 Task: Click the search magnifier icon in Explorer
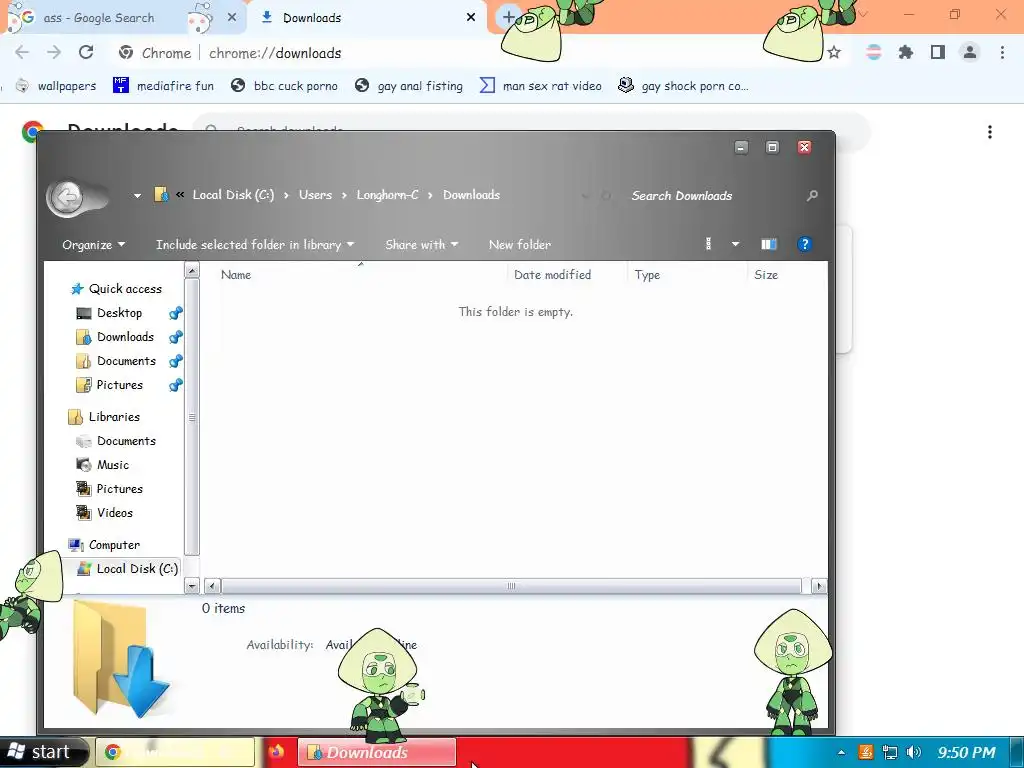(812, 195)
